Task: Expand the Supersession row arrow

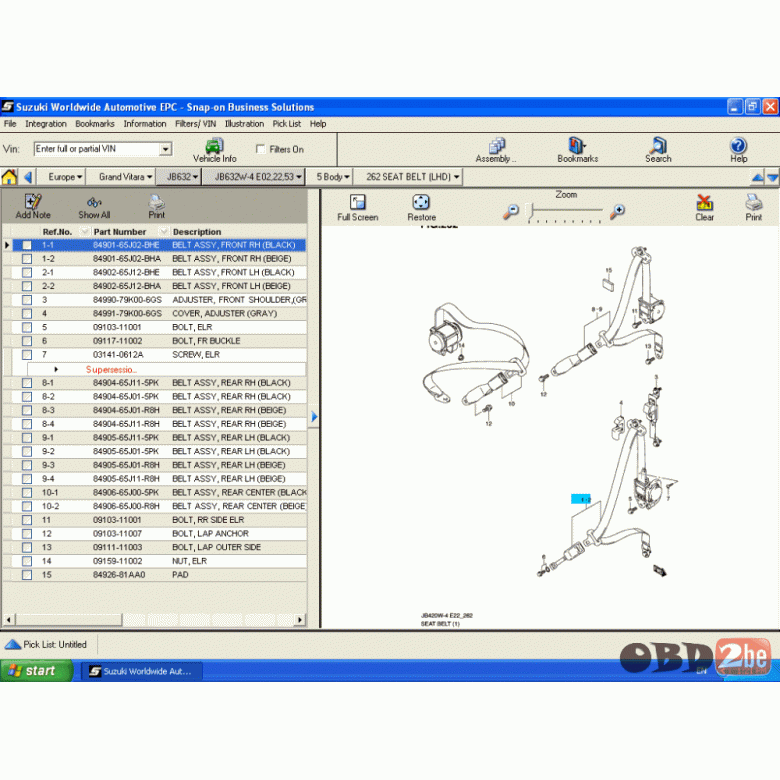Action: tap(56, 369)
